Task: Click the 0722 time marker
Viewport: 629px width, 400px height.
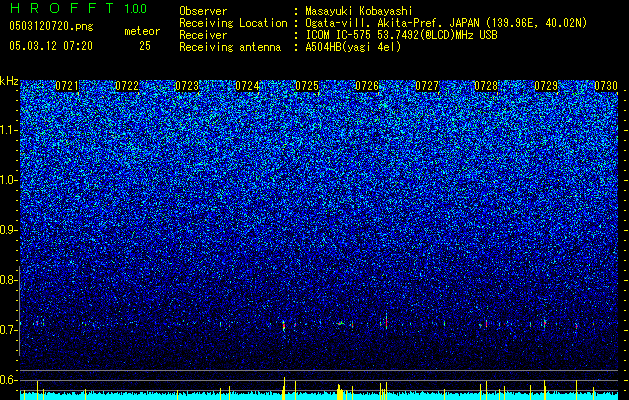Action: (127, 86)
